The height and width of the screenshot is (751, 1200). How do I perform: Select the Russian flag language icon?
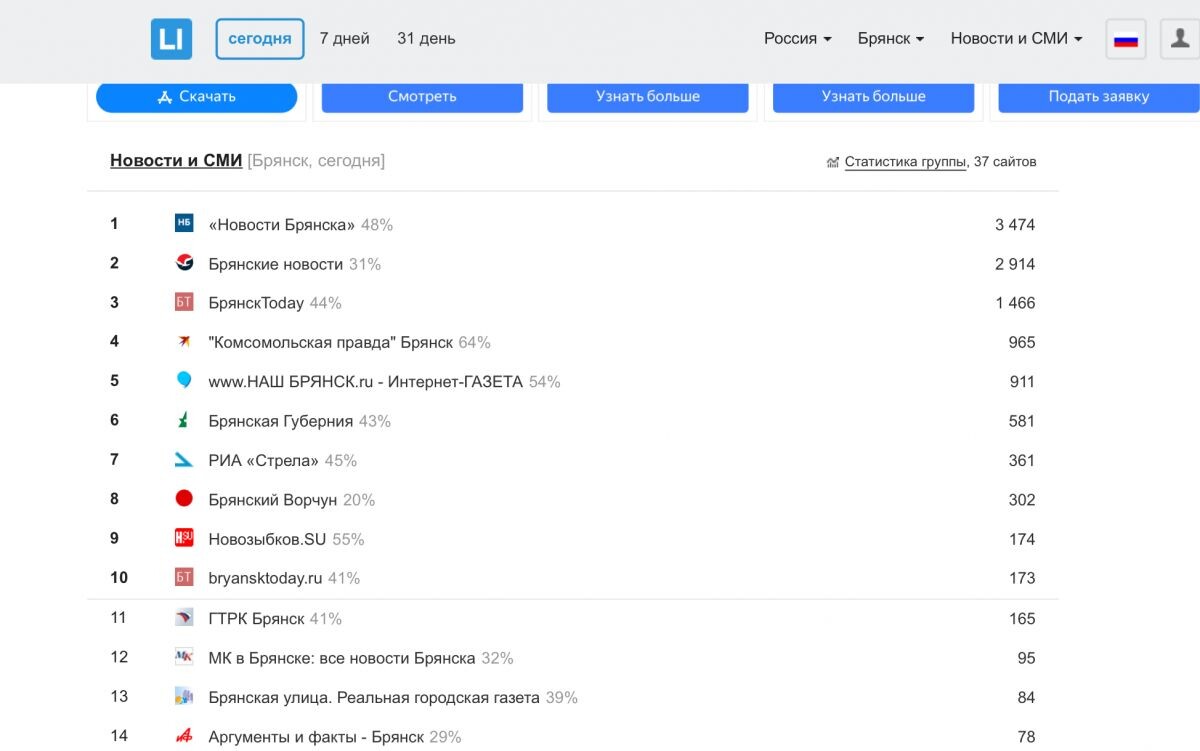[1126, 39]
